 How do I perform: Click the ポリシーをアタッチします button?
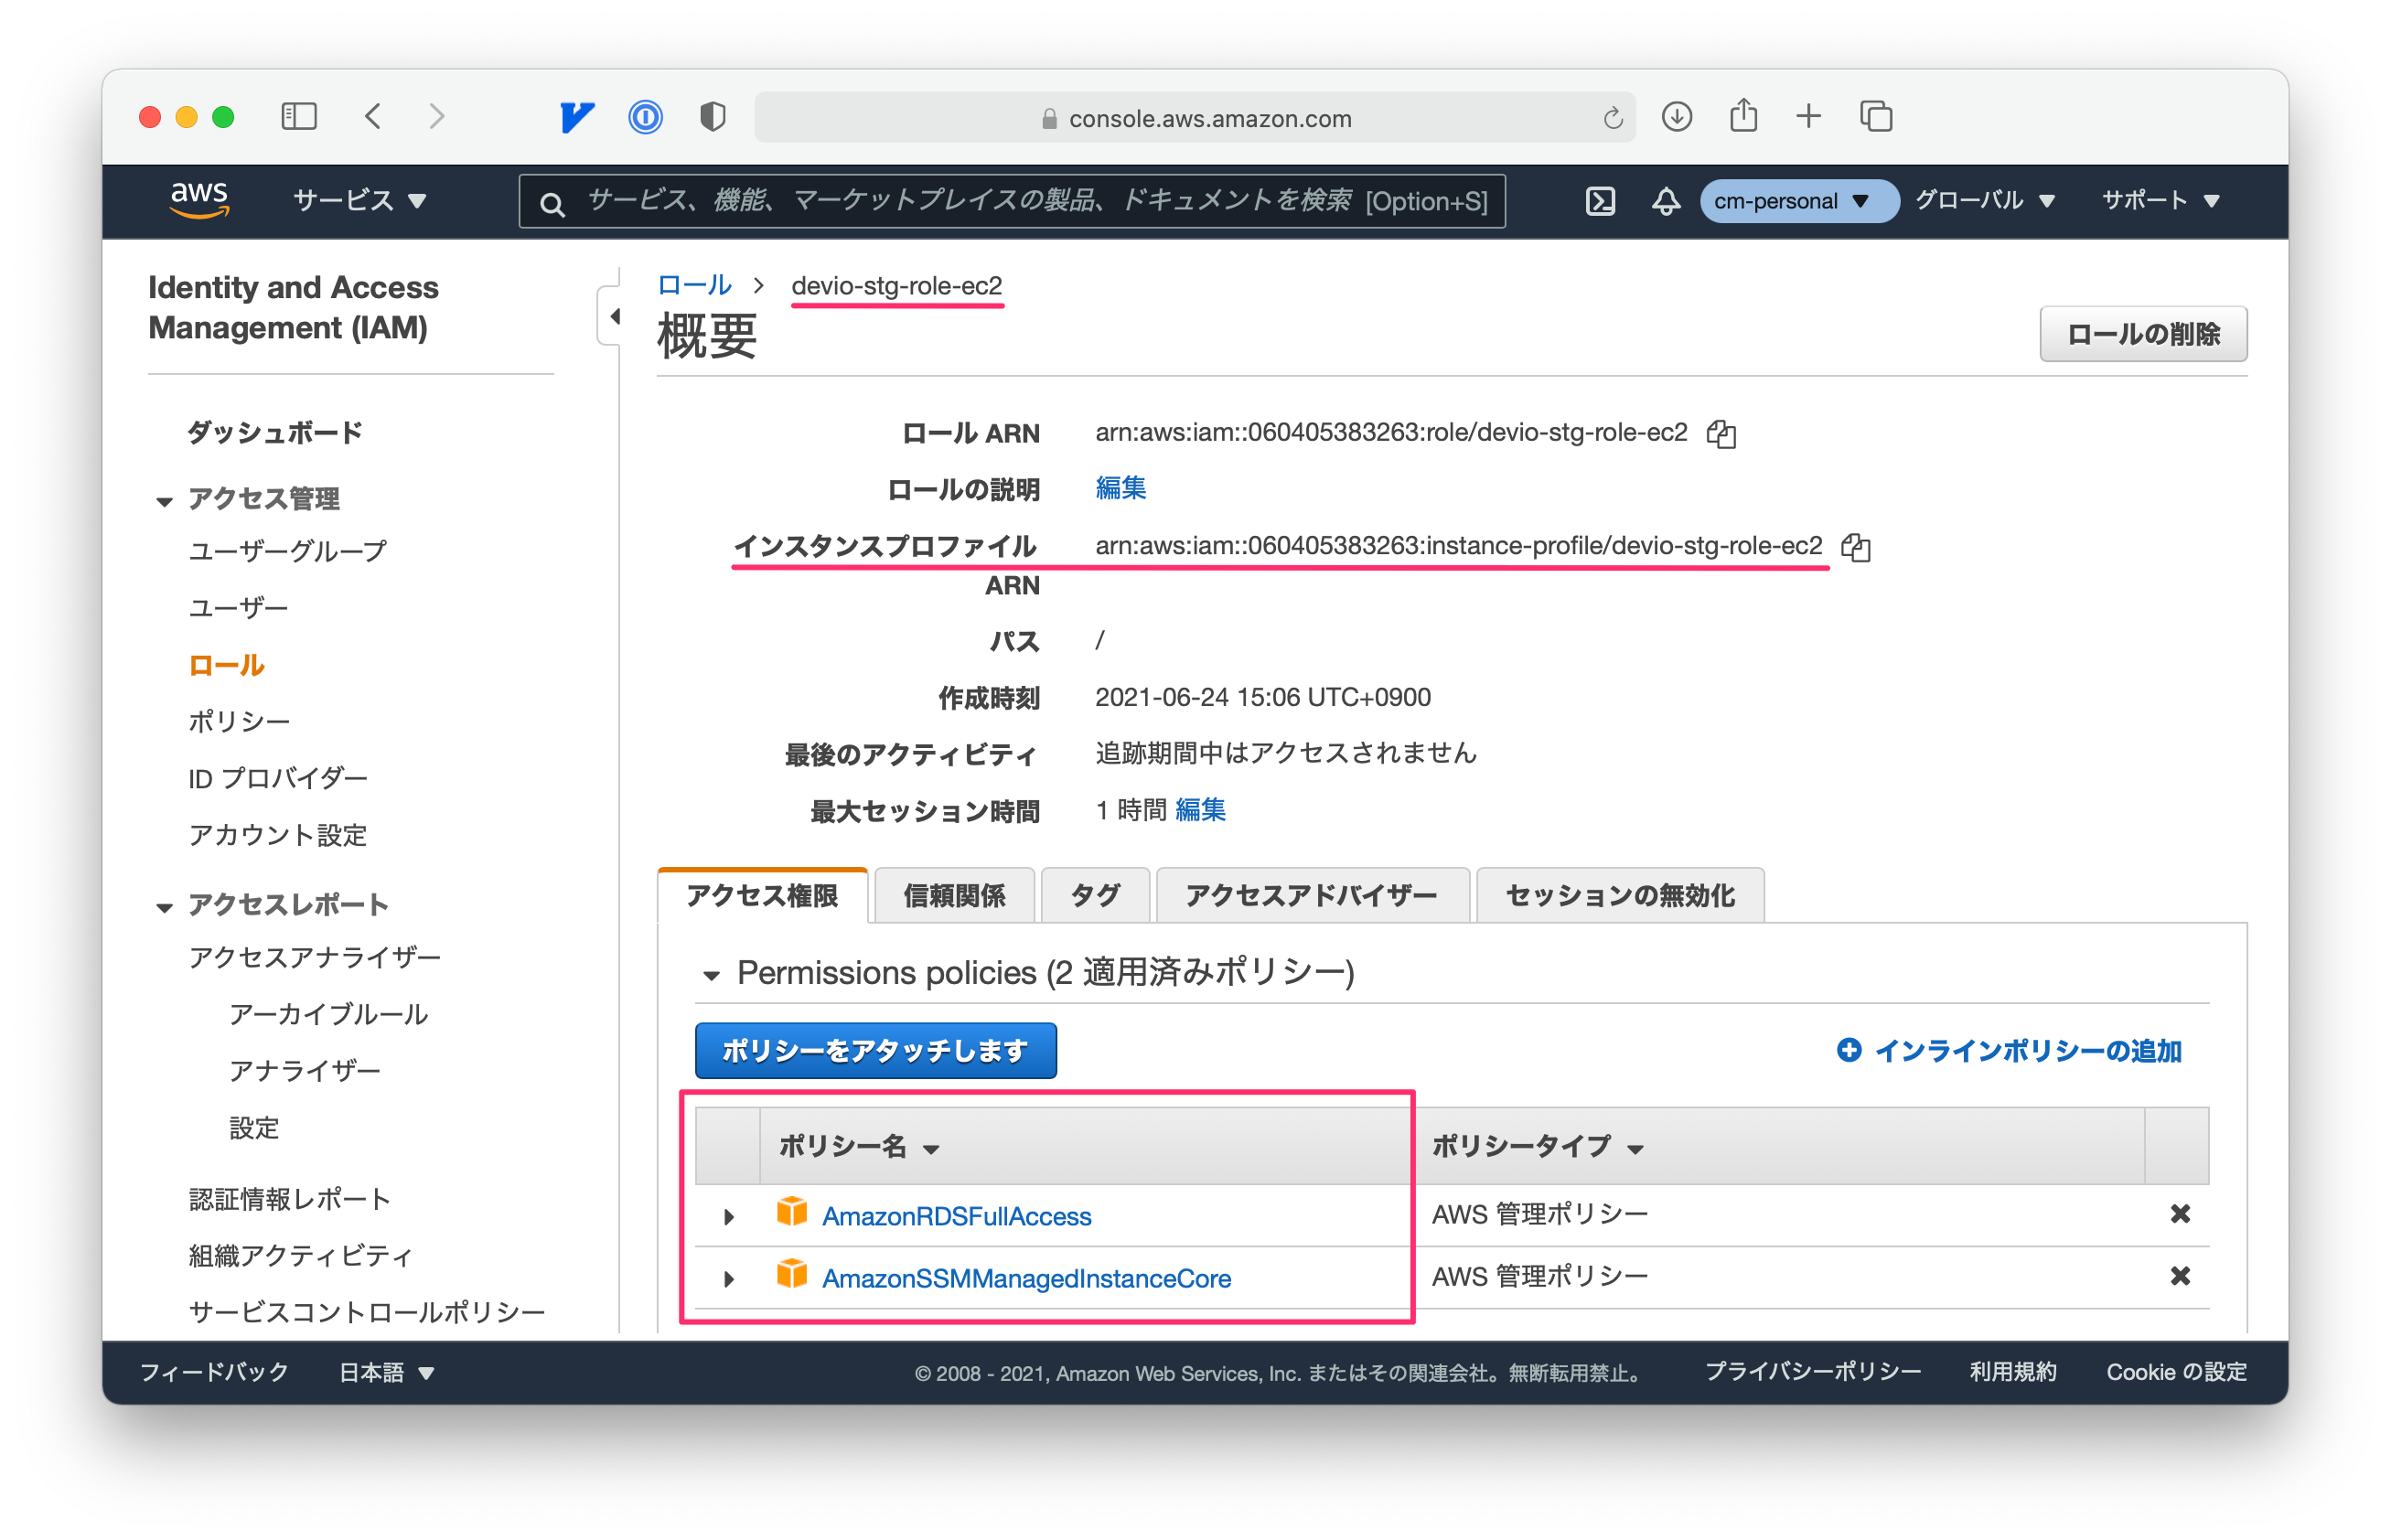click(x=875, y=1050)
